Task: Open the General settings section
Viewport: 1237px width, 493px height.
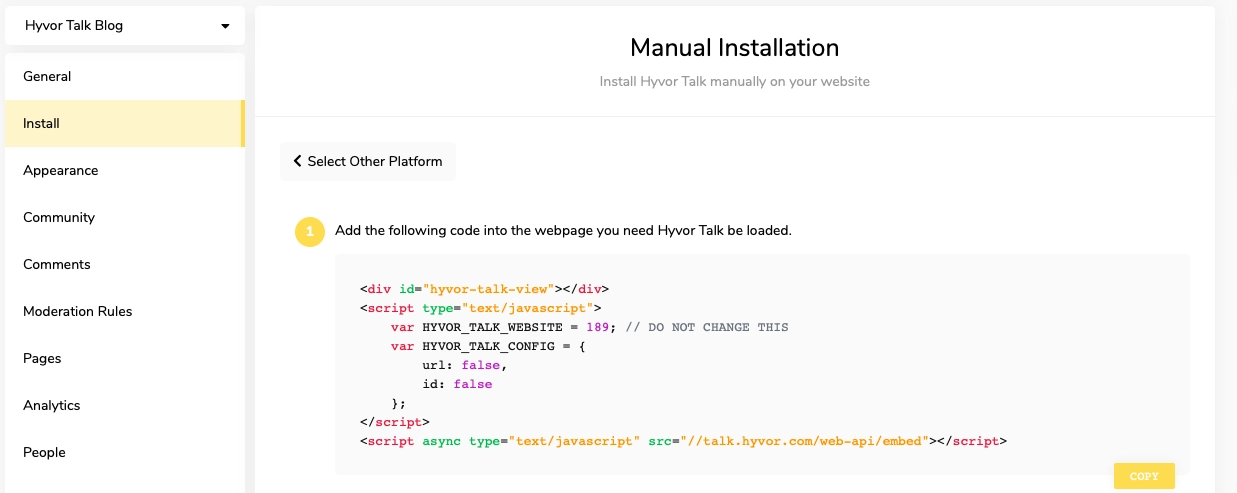Action: click(x=125, y=76)
